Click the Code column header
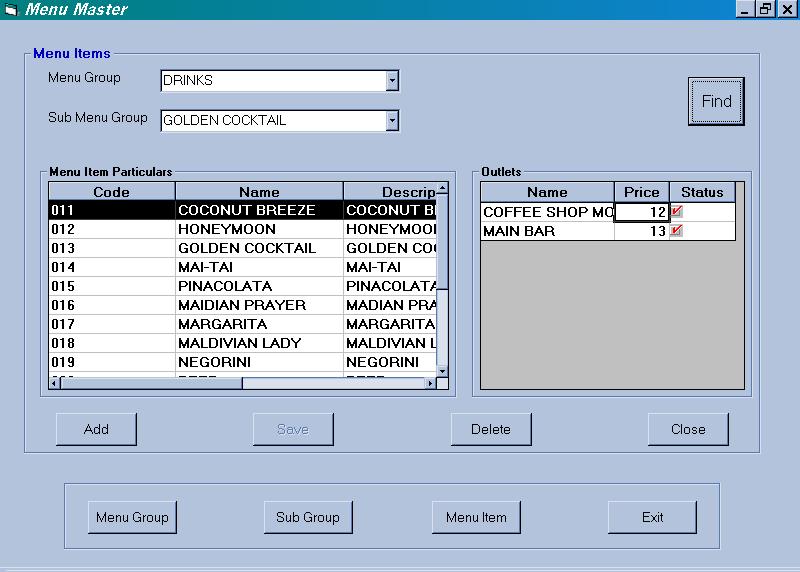This screenshot has width=800, height=572. tap(111, 192)
